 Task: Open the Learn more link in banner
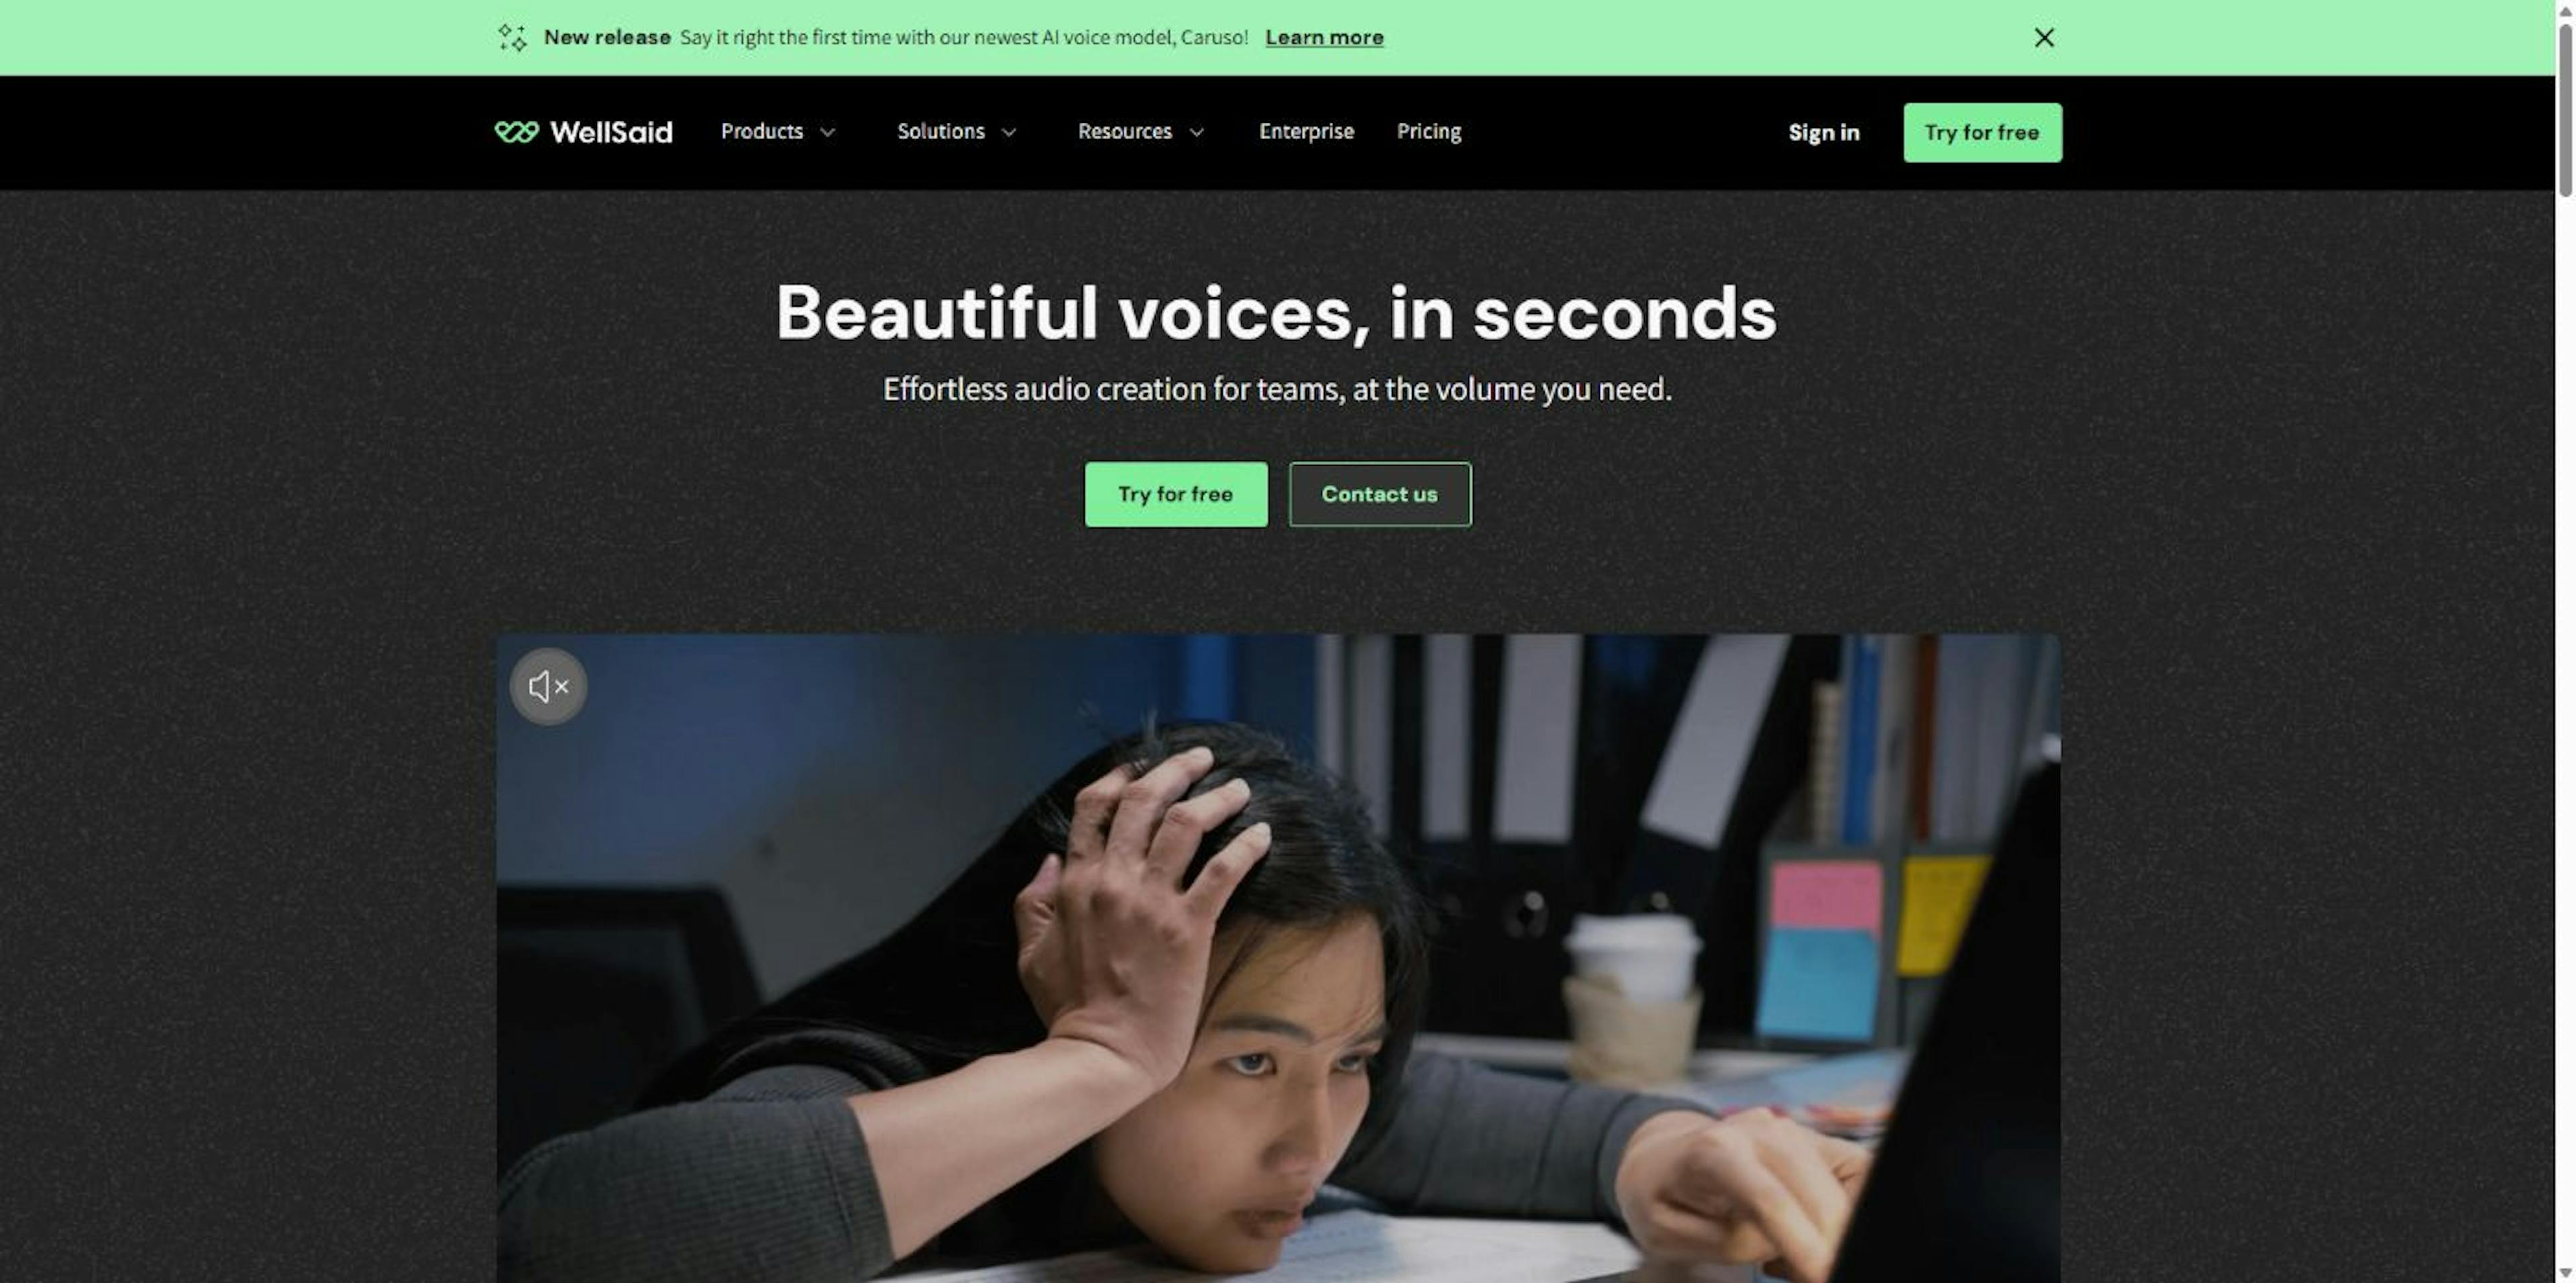click(x=1324, y=37)
